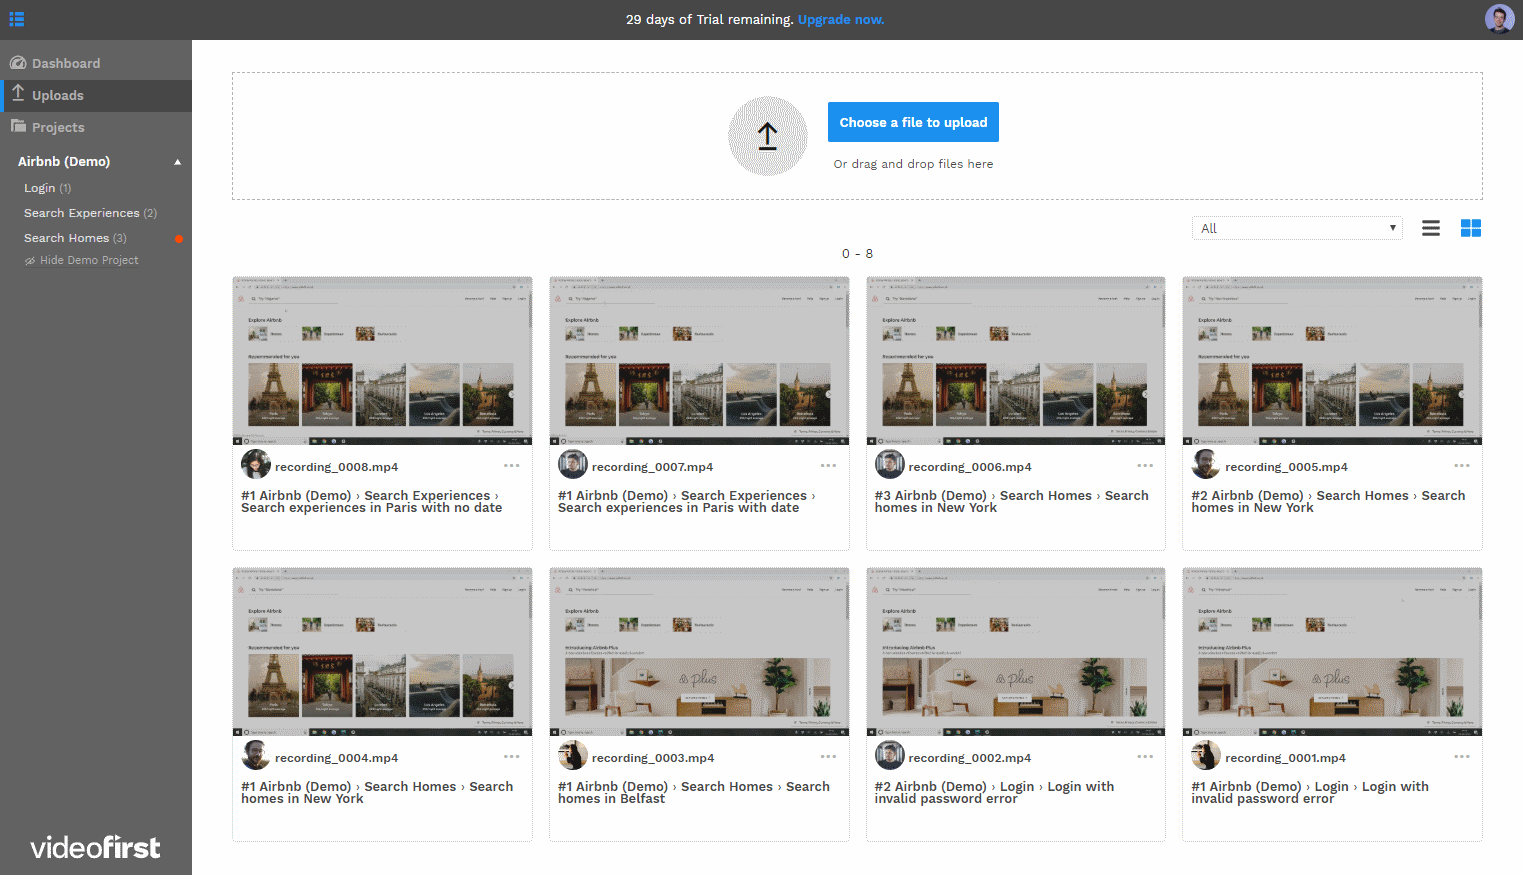Collapse the Airbnb (Demo) project tree
Image resolution: width=1523 pixels, height=875 pixels.
[x=178, y=162]
